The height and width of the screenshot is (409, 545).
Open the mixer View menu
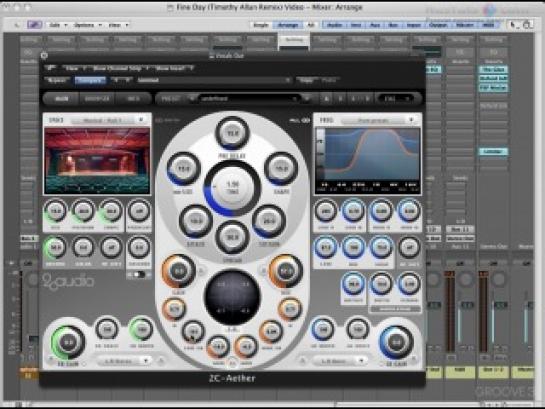click(119, 25)
